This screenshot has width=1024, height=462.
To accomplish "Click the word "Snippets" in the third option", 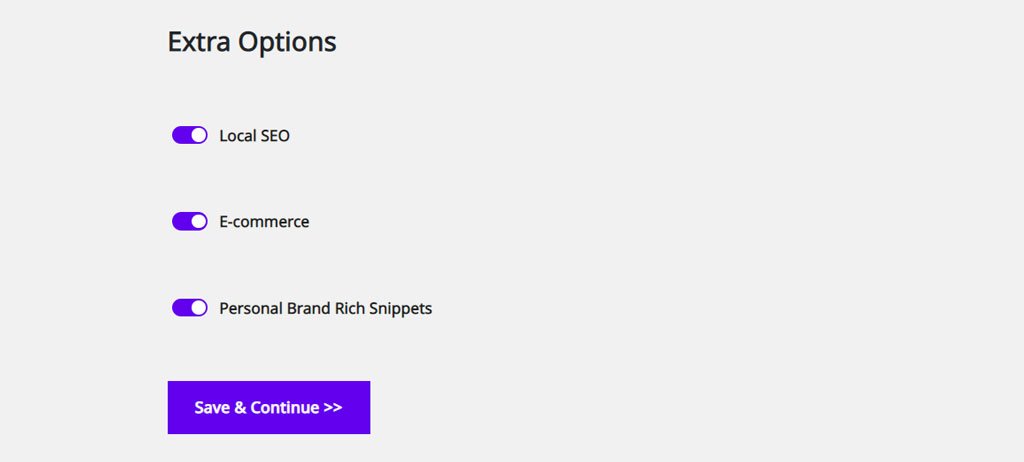I will pyautogui.click(x=400, y=308).
